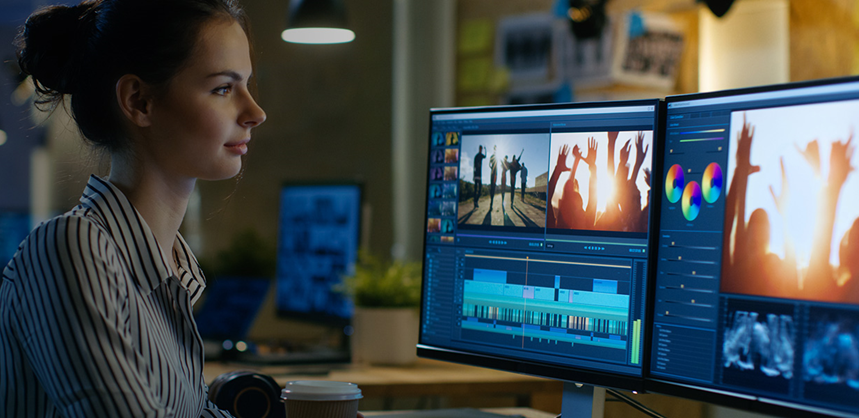Click the orange playhead marker on the timeline
Viewport: 859px width, 418px height.
[x=527, y=259]
